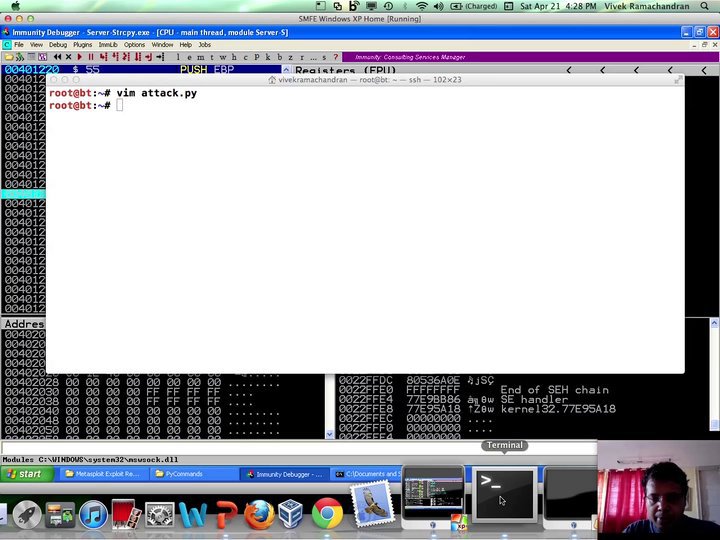Show references via 'r' toolbar button
The height and width of the screenshot is (540, 720).
[x=302, y=57]
